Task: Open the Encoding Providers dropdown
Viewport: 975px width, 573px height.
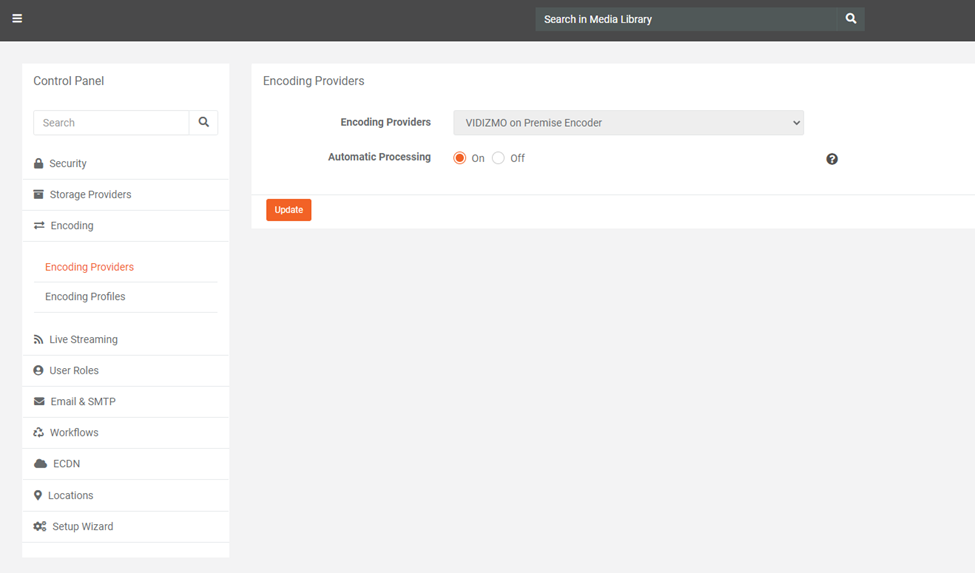Action: (628, 123)
